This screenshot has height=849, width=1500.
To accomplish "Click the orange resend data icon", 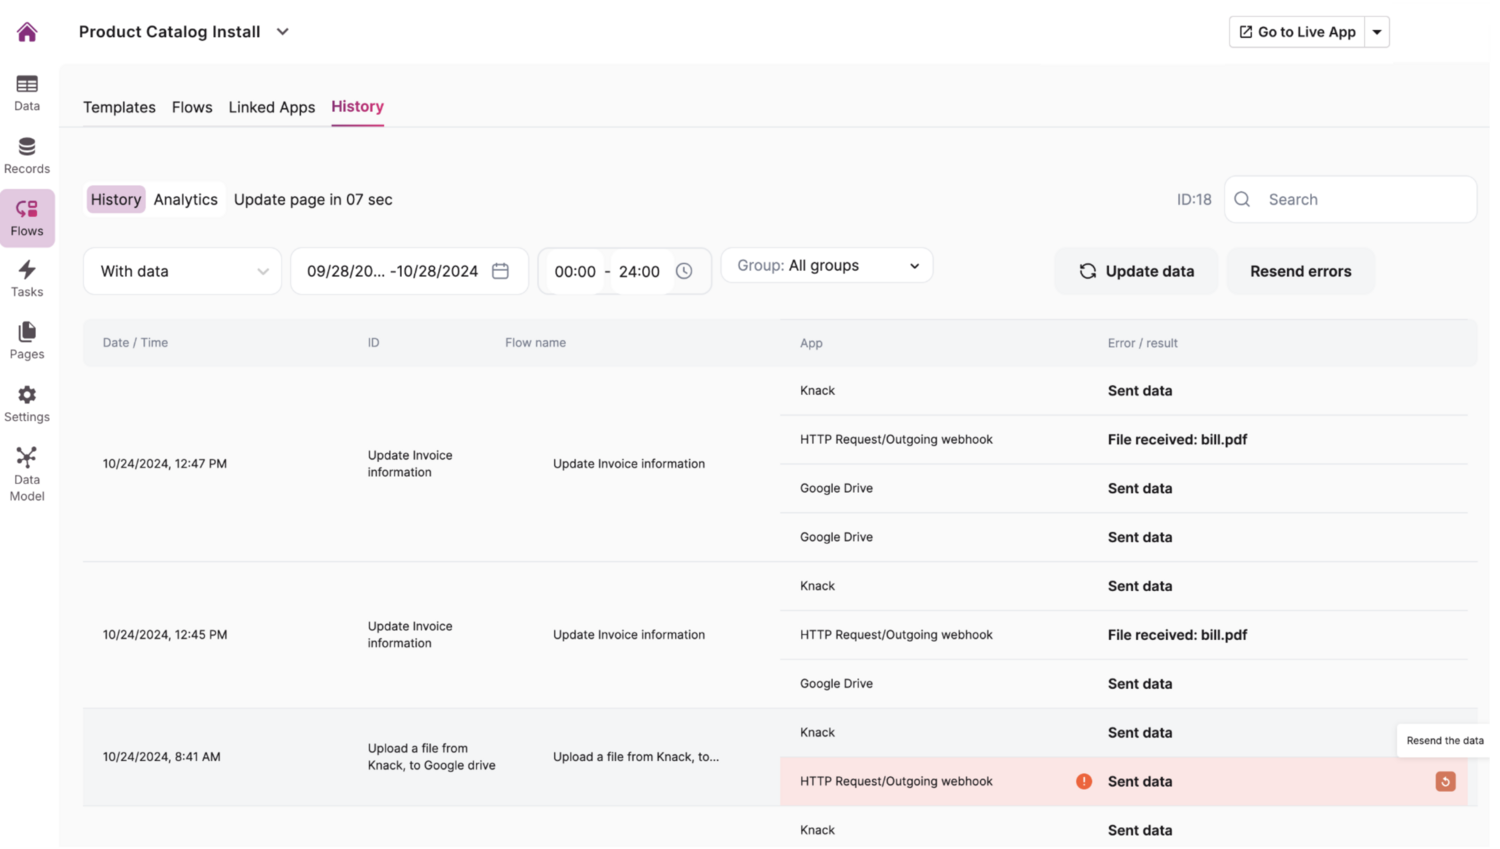I will [x=1445, y=781].
